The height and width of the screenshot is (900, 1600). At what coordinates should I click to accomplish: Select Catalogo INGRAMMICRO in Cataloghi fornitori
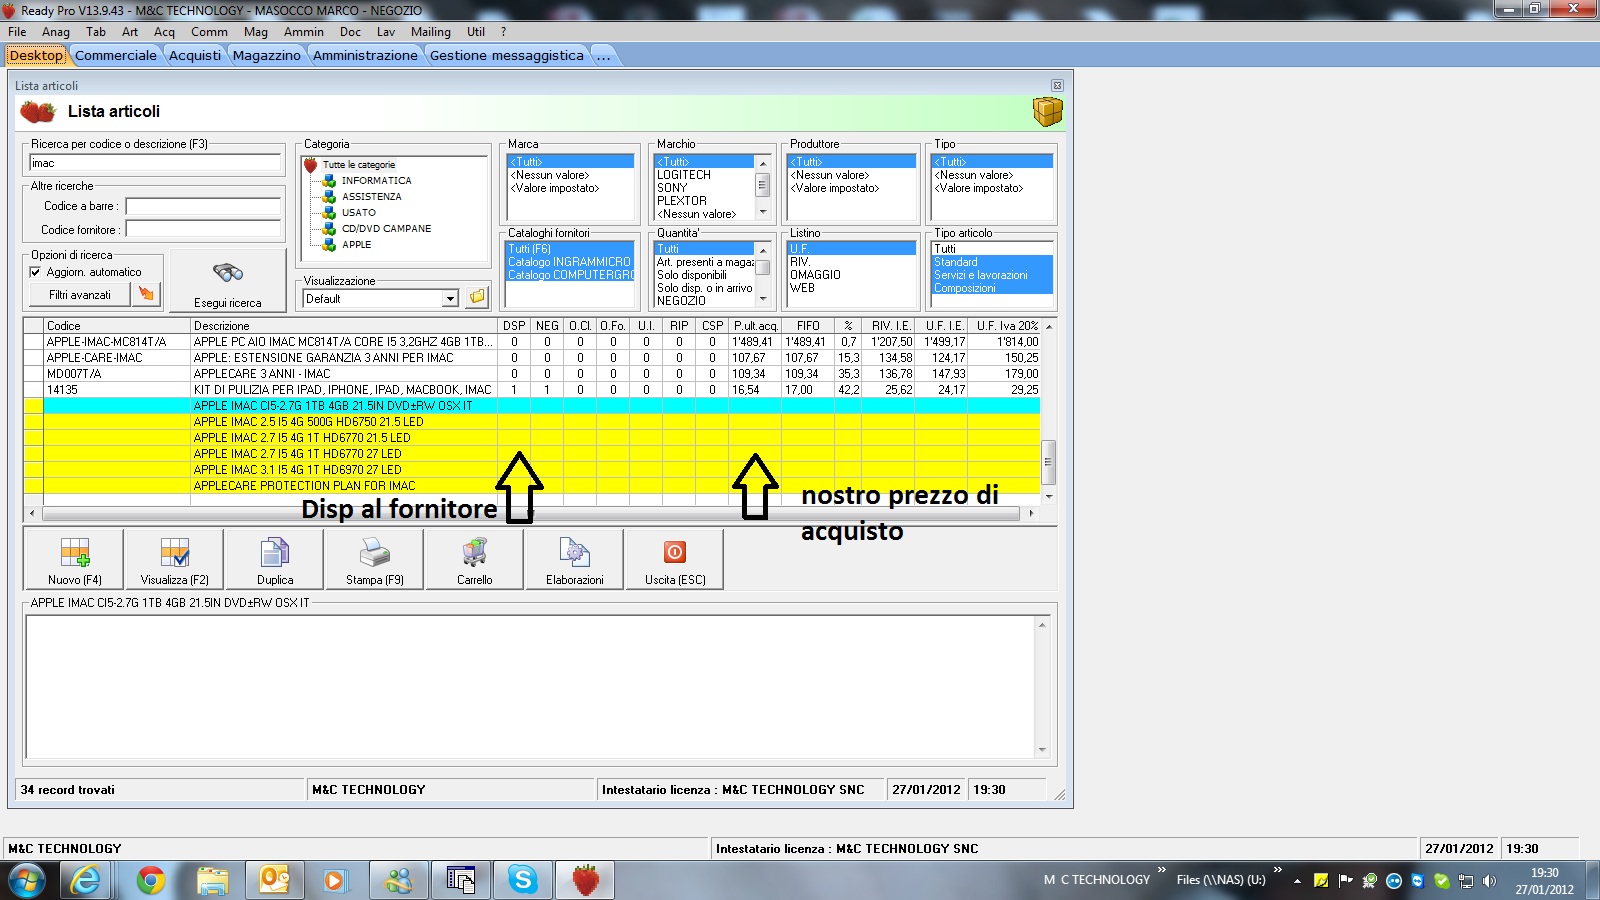coord(570,262)
